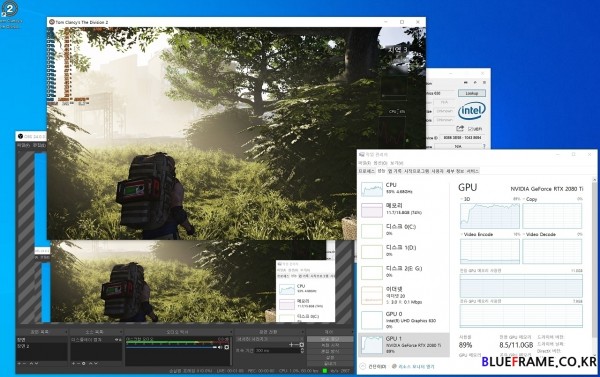Click the studio mode button in OBS controls
This screenshot has width=600, height=377.
330,351
